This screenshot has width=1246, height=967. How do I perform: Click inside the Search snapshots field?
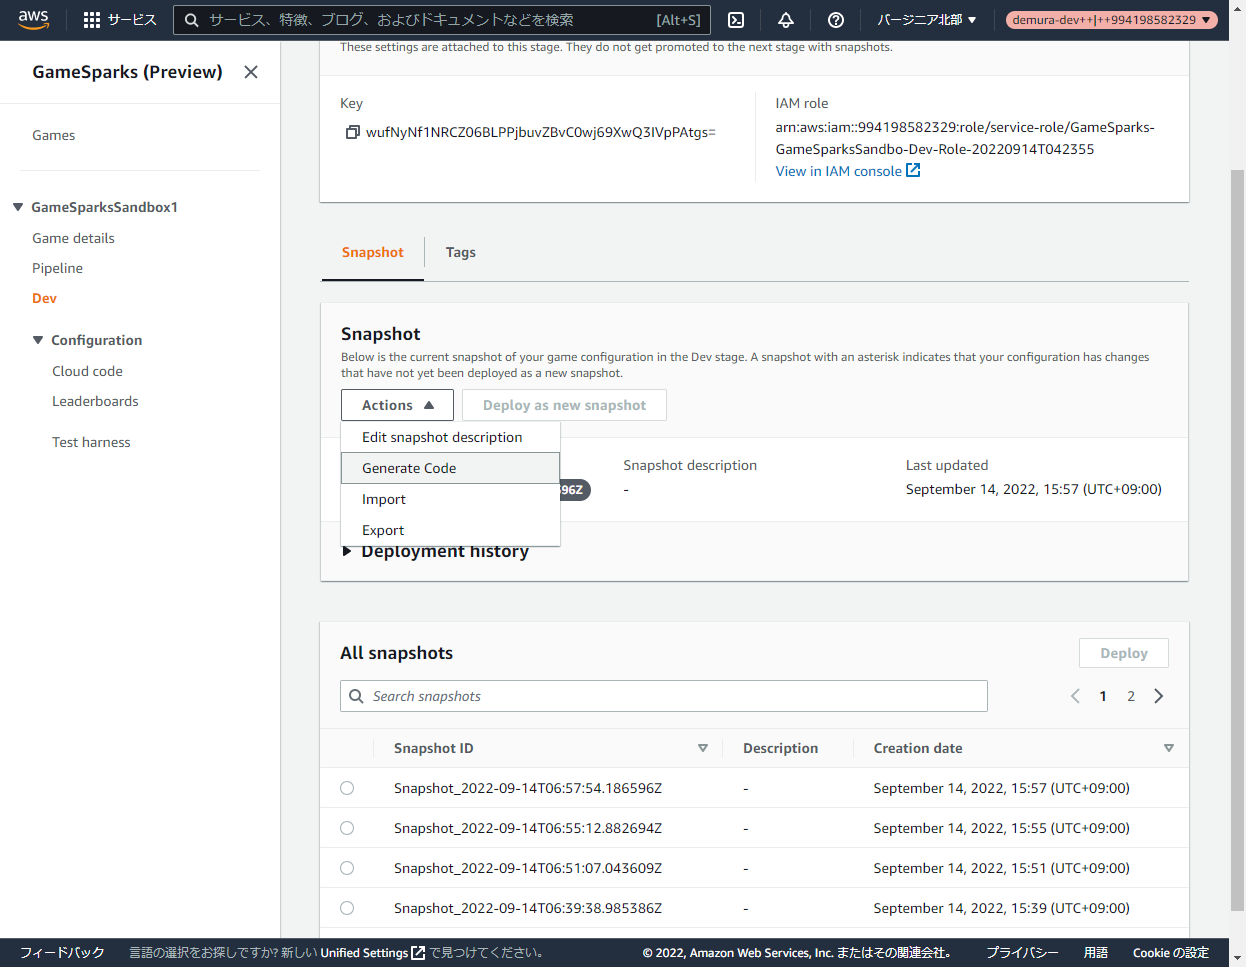pyautogui.click(x=663, y=695)
